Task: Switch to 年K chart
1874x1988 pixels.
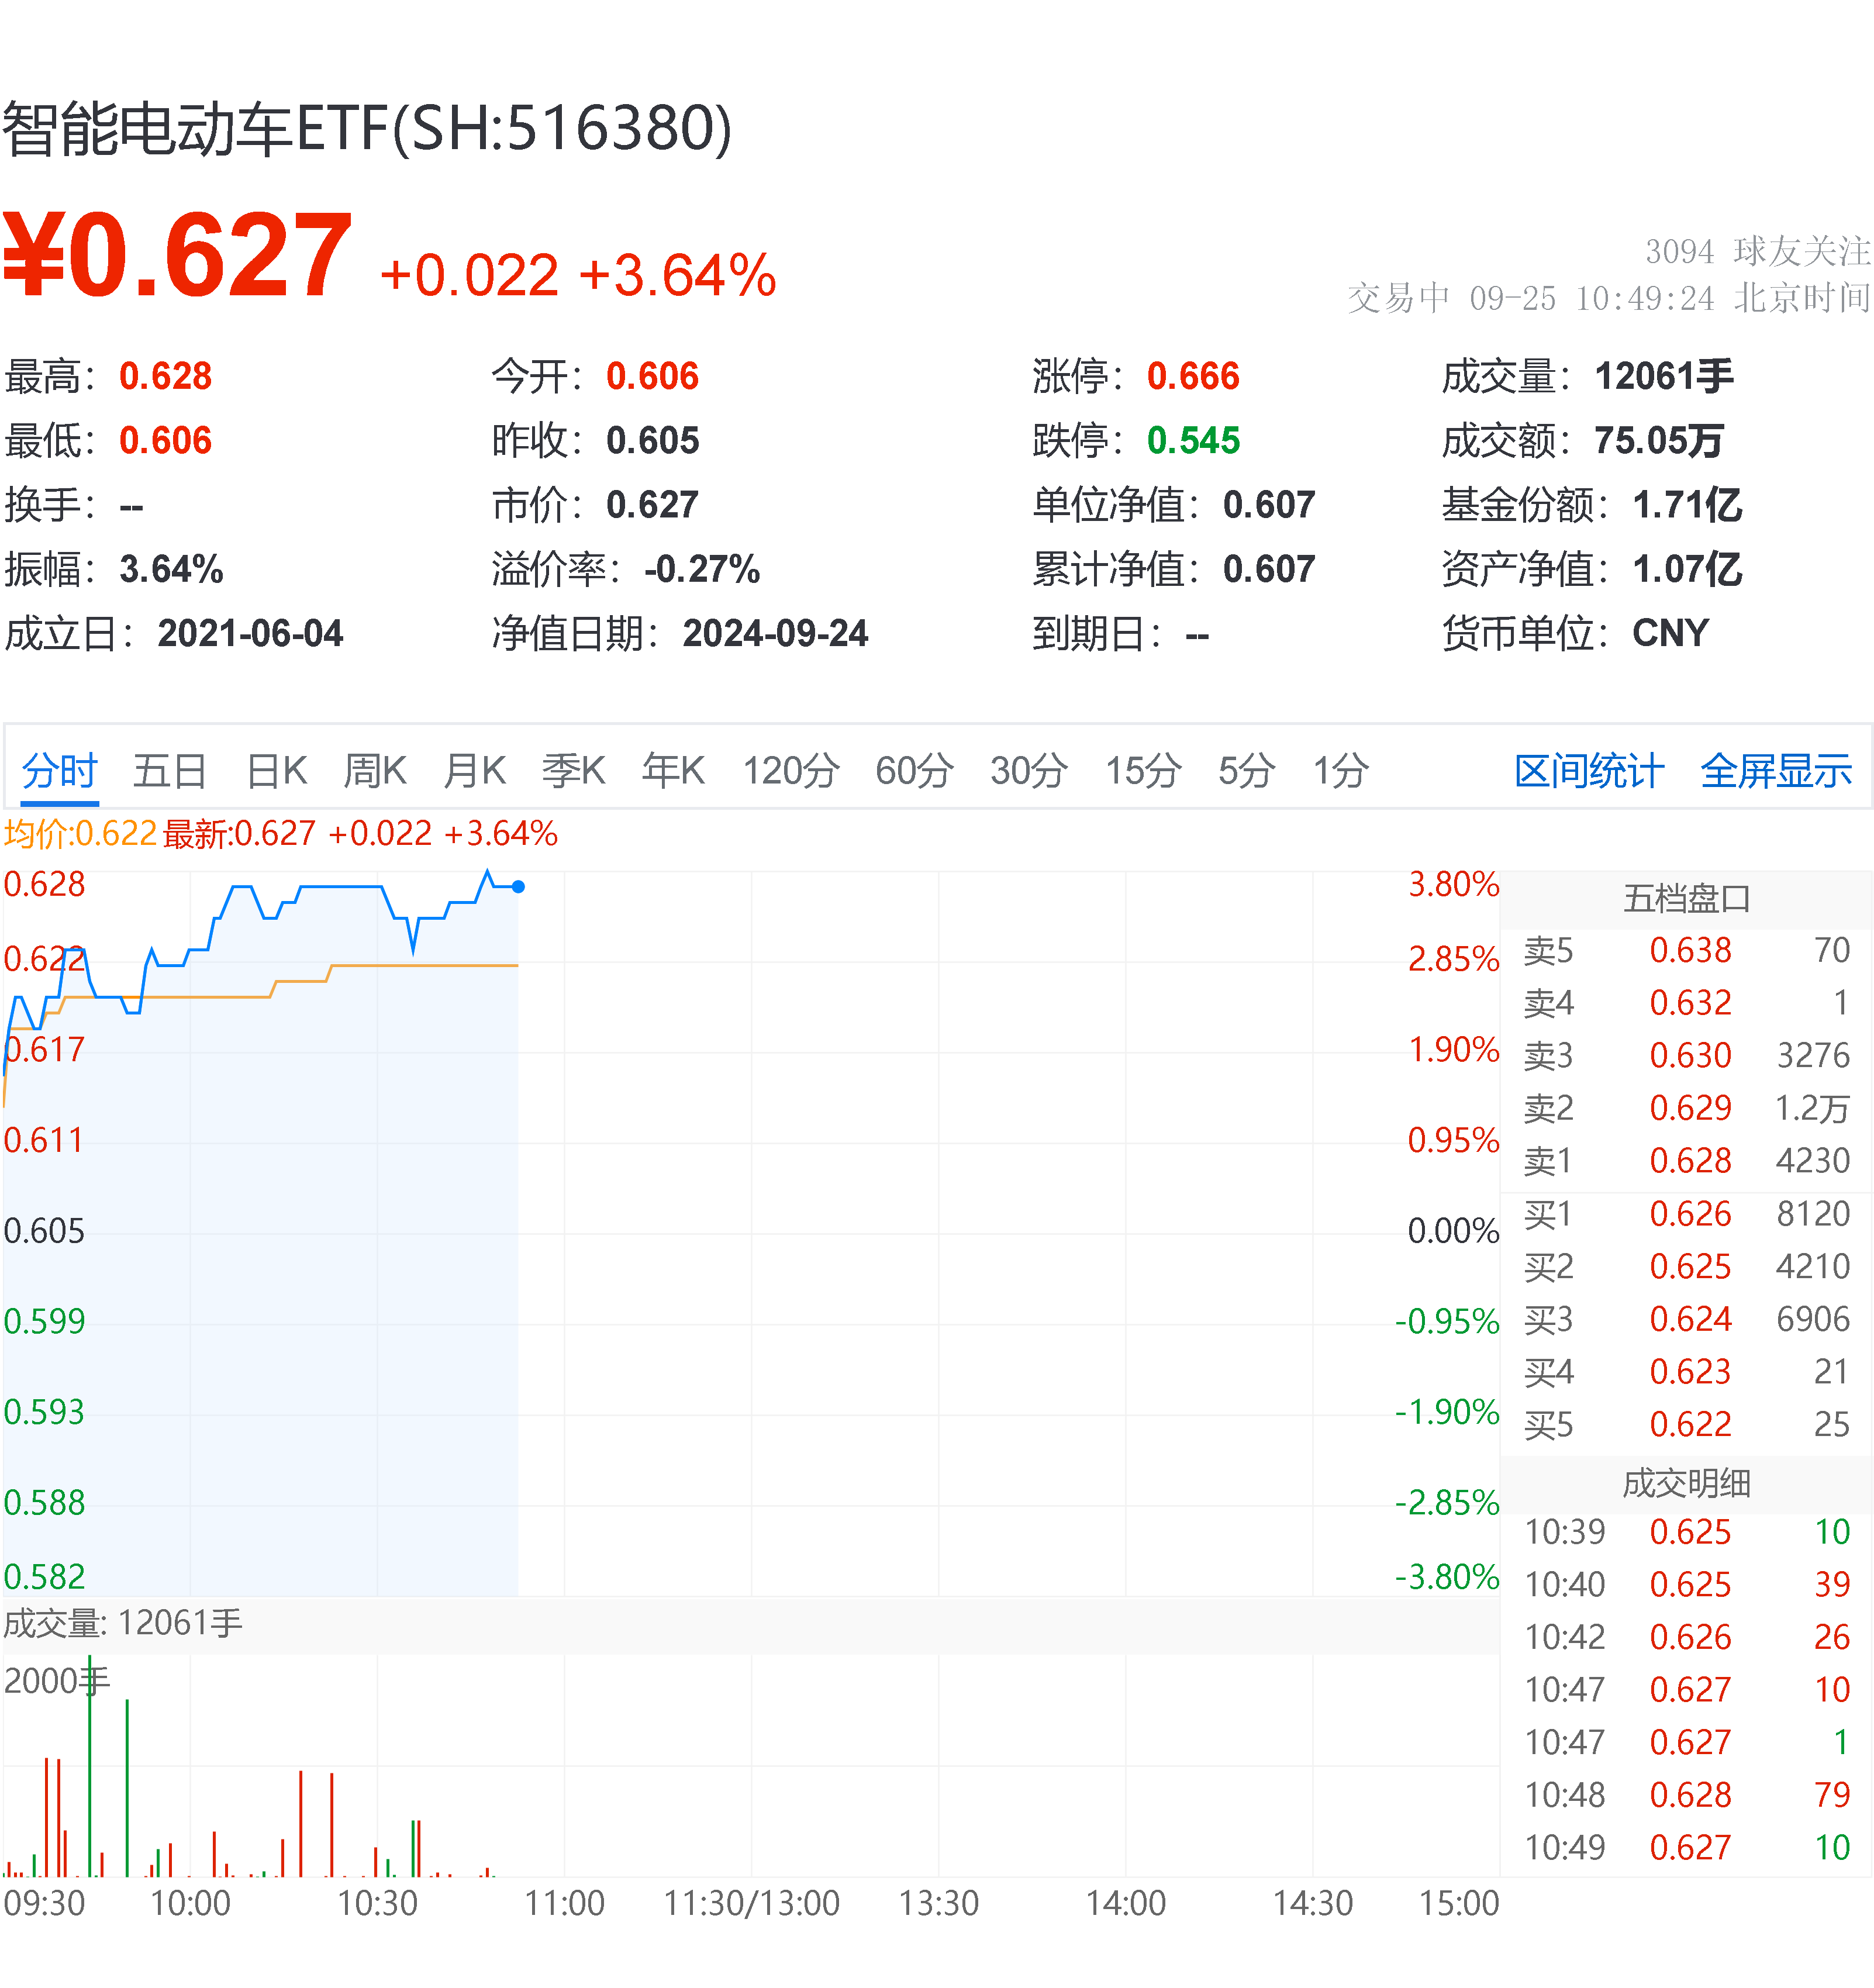Action: point(673,771)
